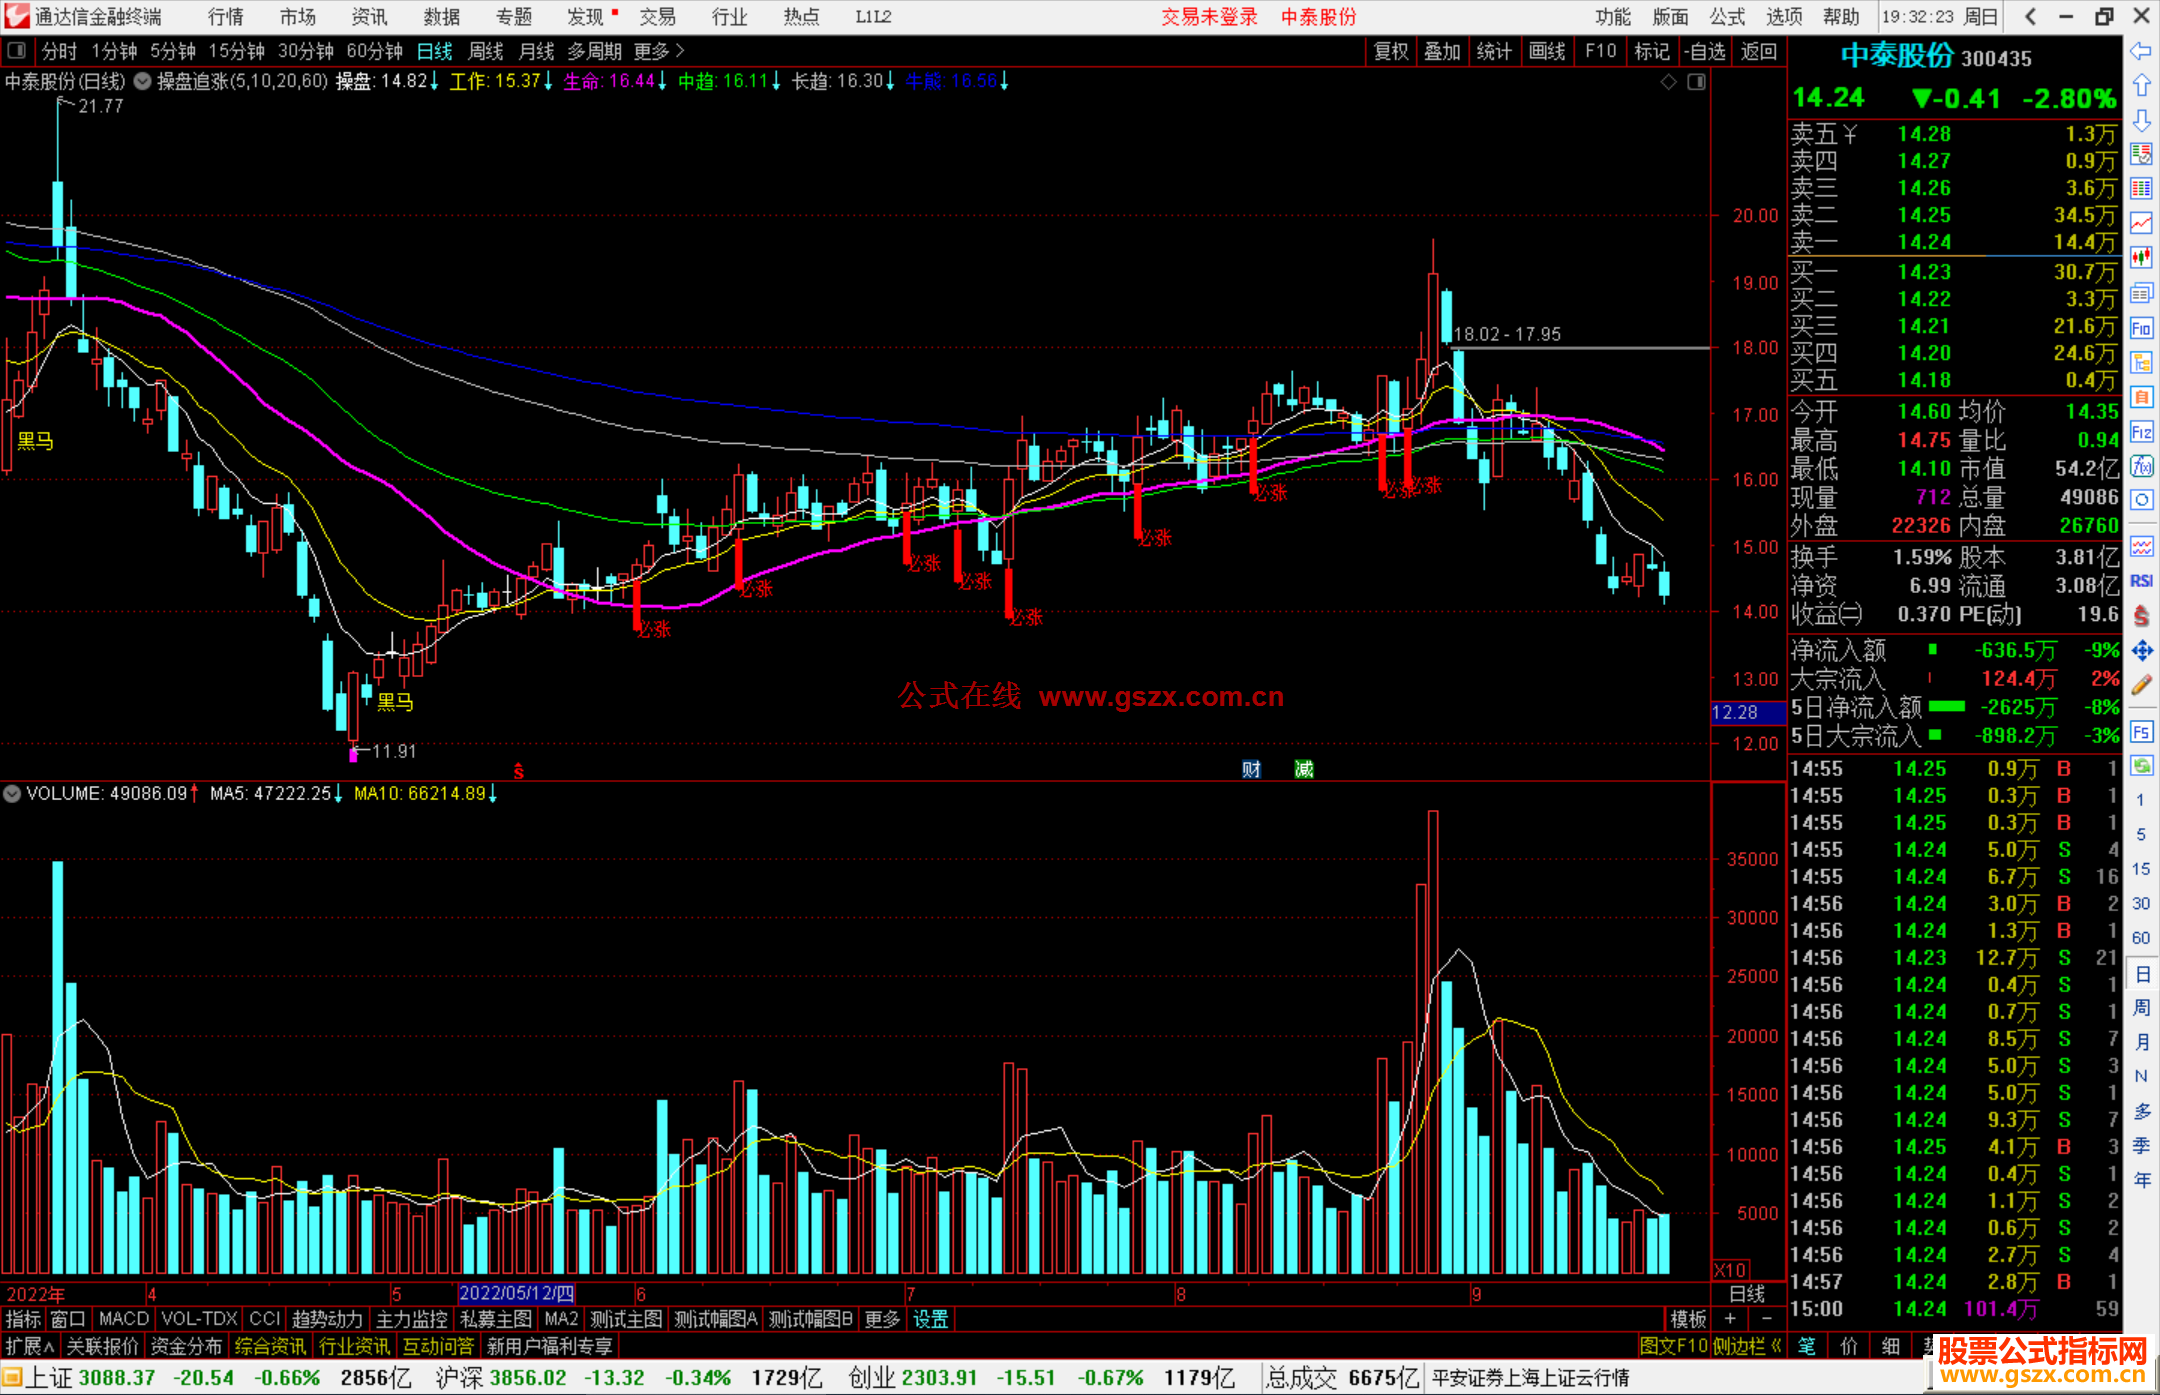Switch to the MACD indicator tab
This screenshot has width=2160, height=1395.
pos(124,1319)
